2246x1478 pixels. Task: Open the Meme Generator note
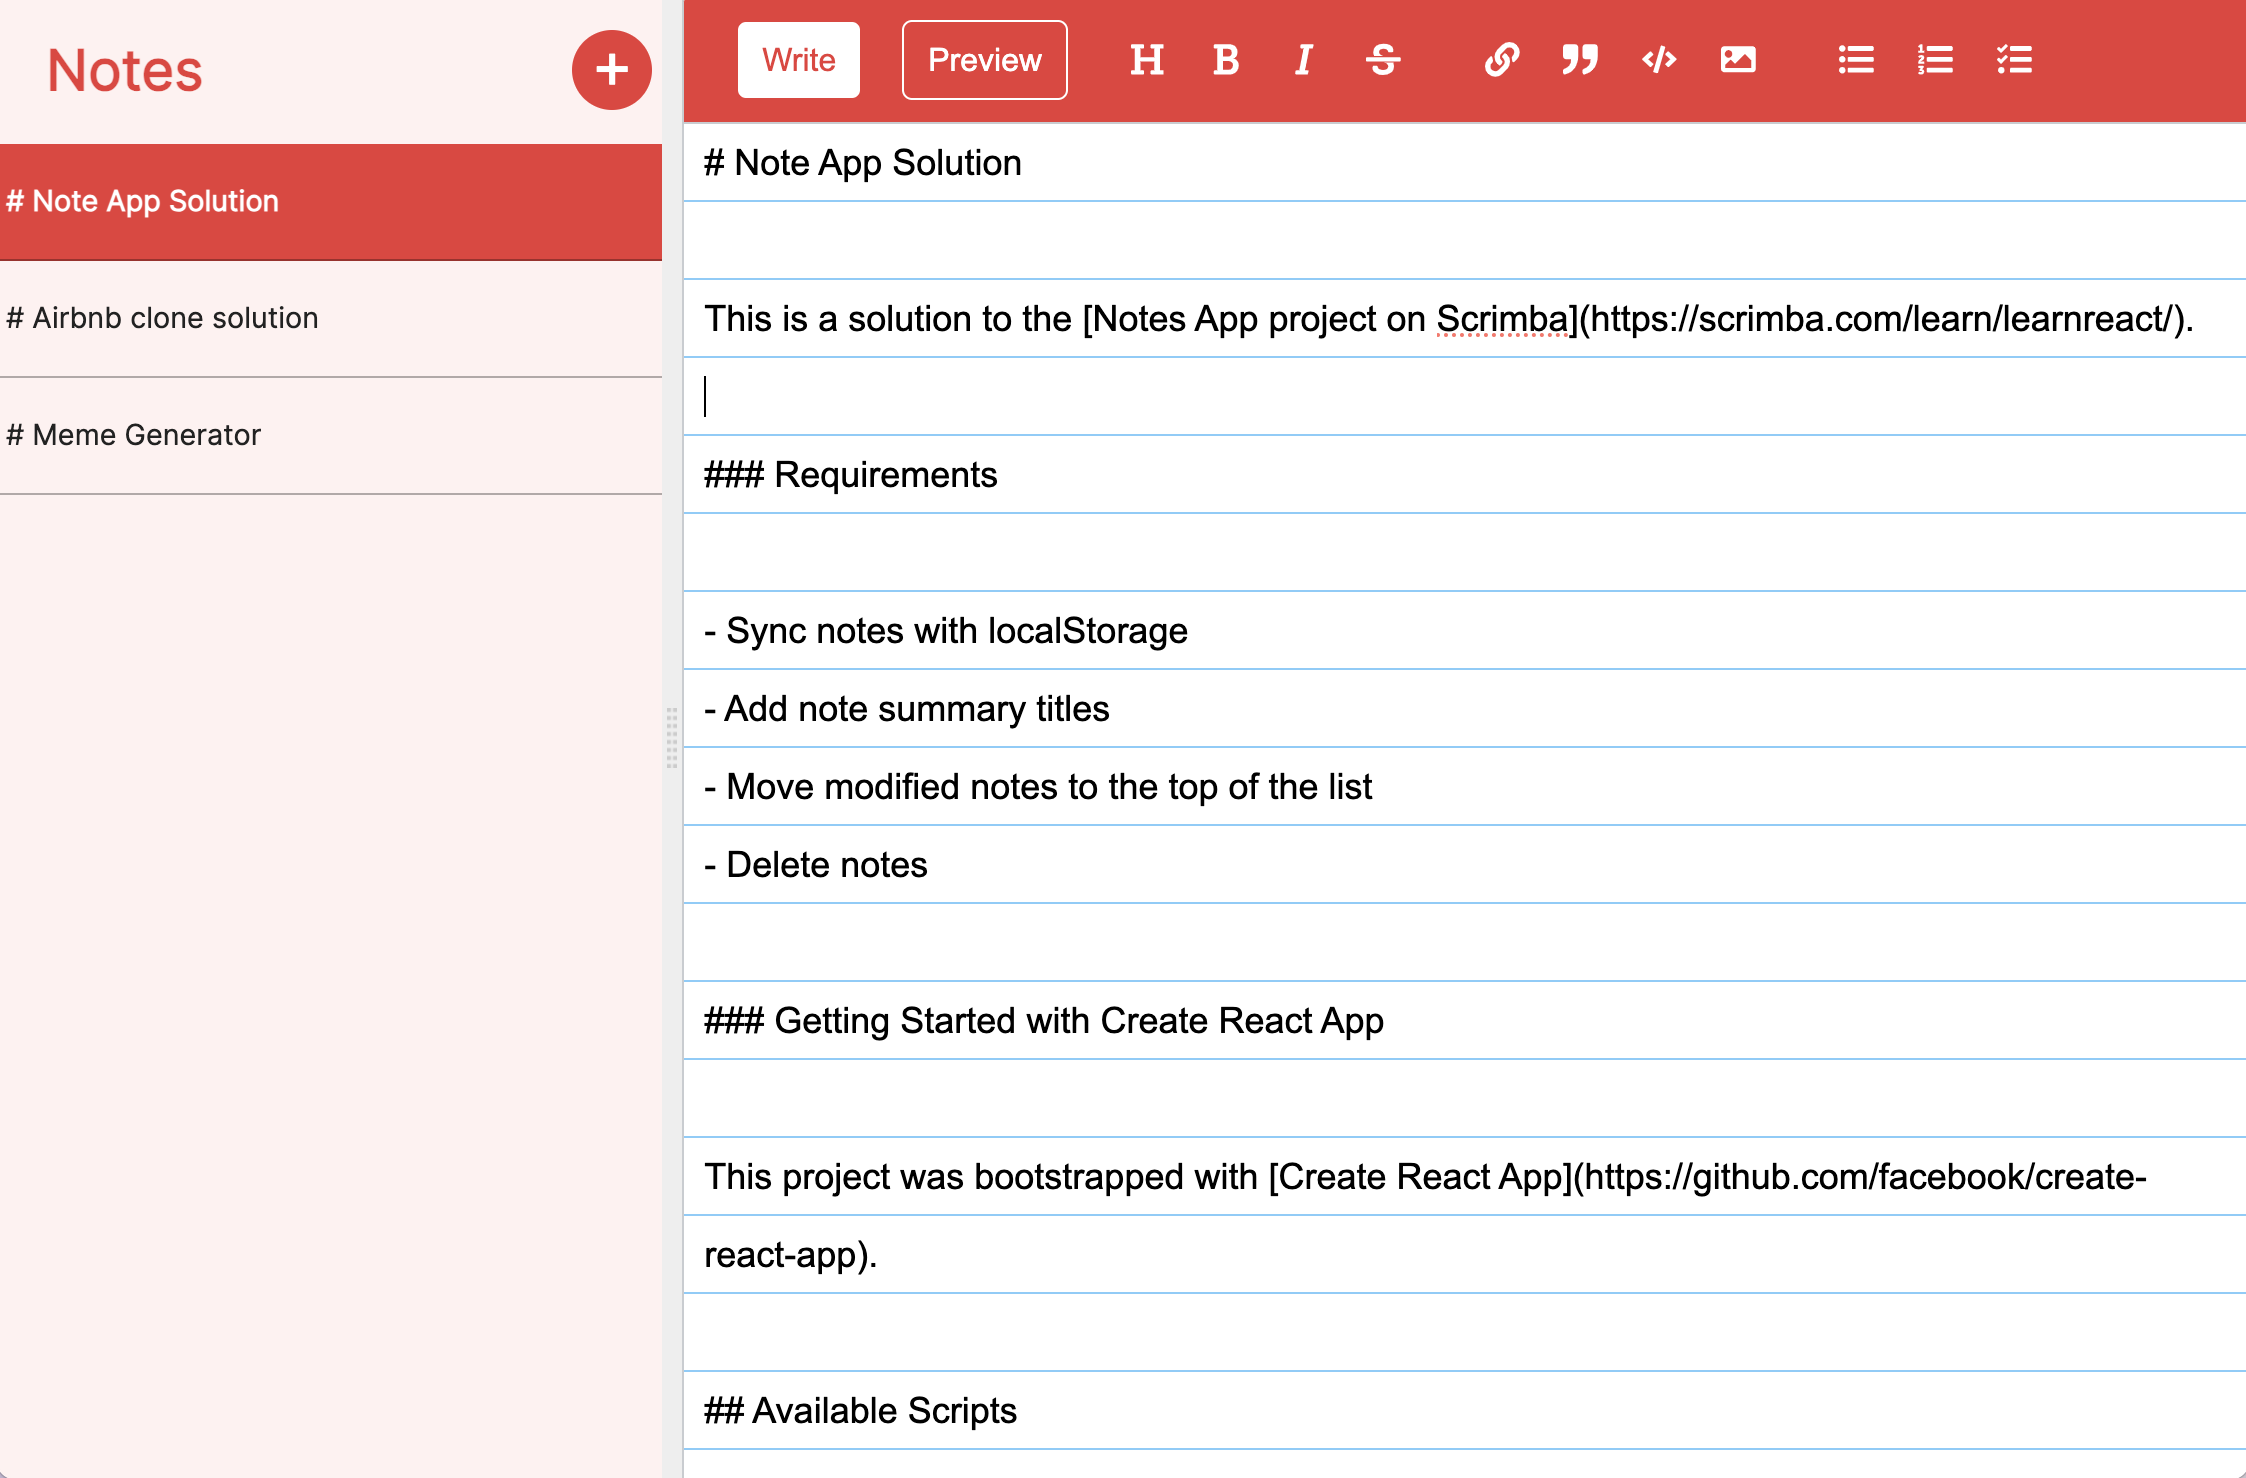point(330,435)
